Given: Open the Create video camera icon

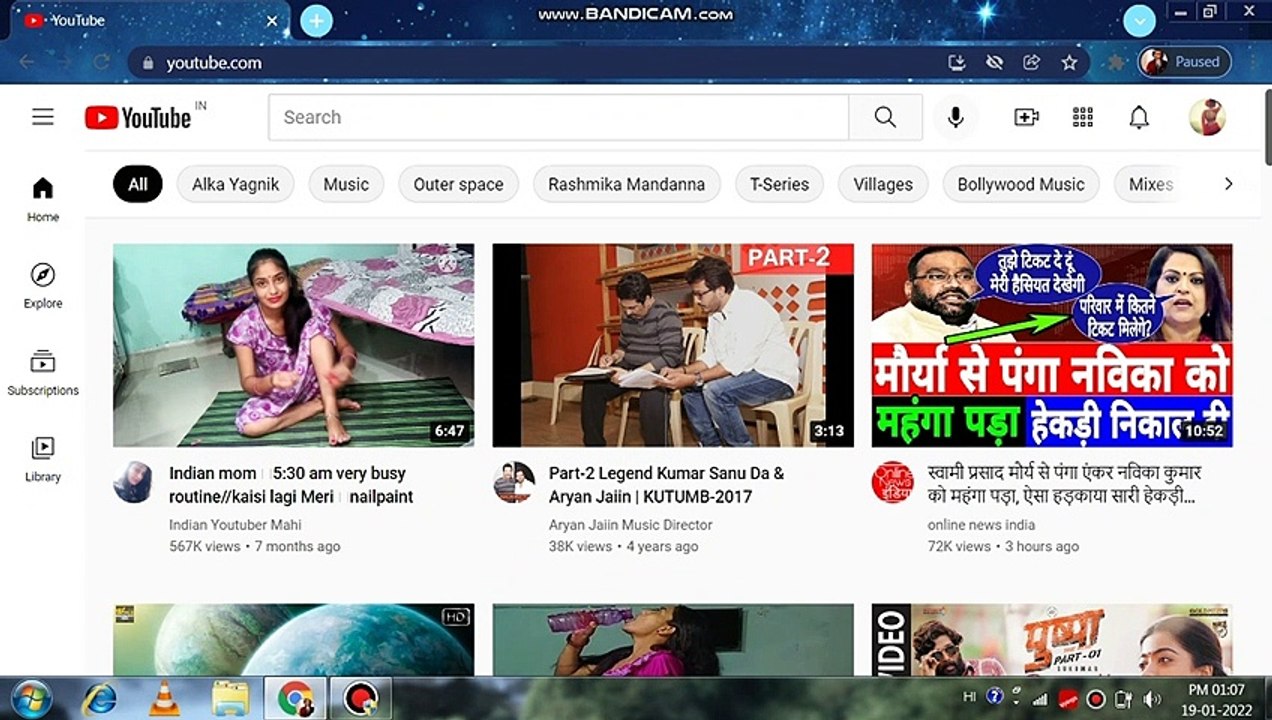Looking at the screenshot, I should pos(1027,117).
